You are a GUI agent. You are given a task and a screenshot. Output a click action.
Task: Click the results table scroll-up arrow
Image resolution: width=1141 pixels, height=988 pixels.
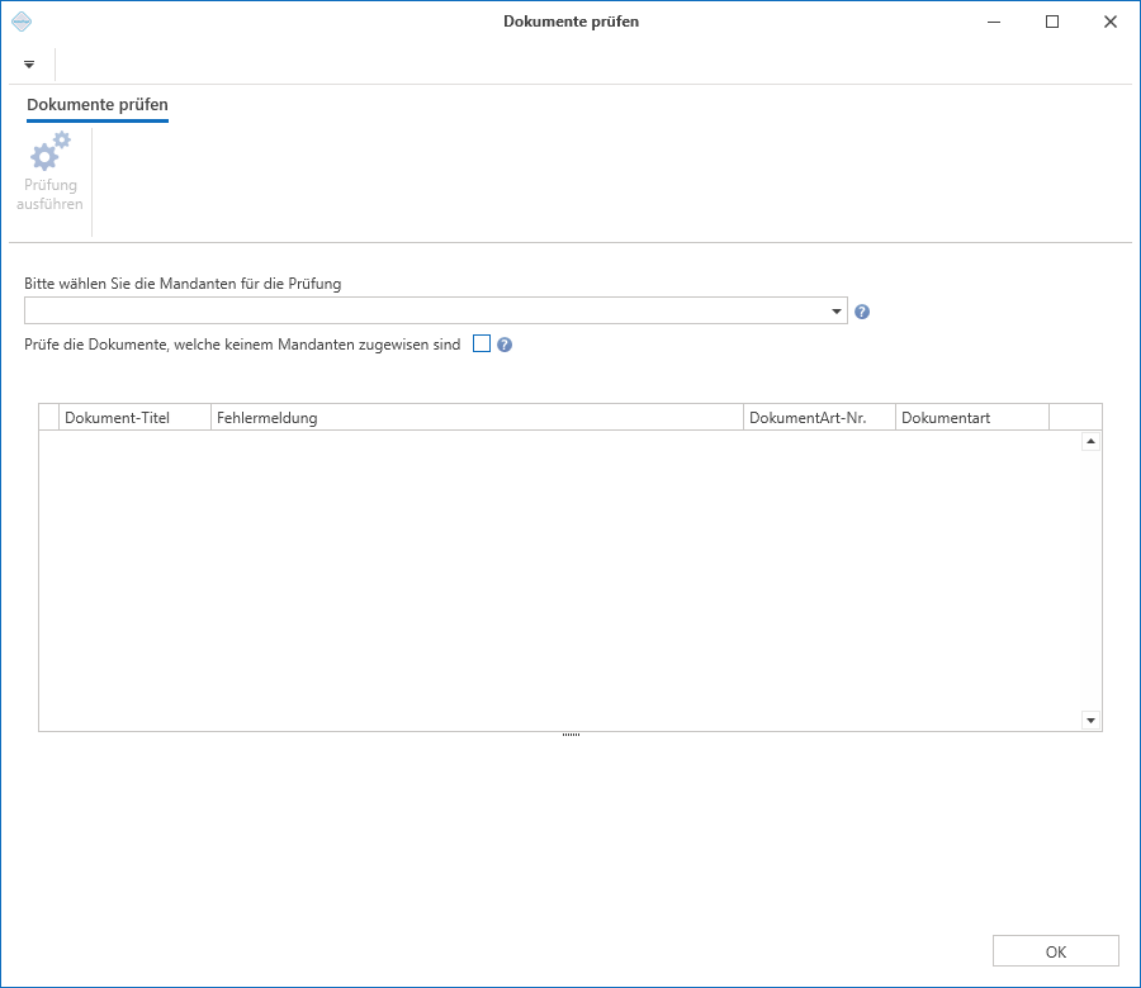click(1091, 442)
